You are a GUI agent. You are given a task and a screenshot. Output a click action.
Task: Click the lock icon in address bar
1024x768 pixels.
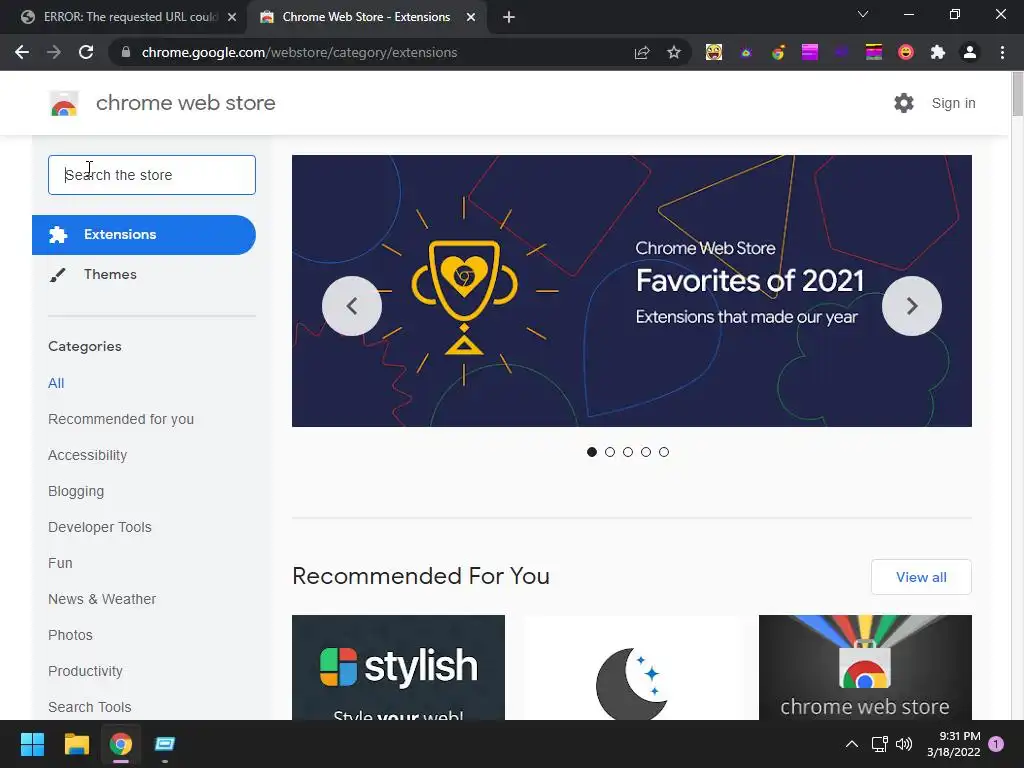(126, 52)
